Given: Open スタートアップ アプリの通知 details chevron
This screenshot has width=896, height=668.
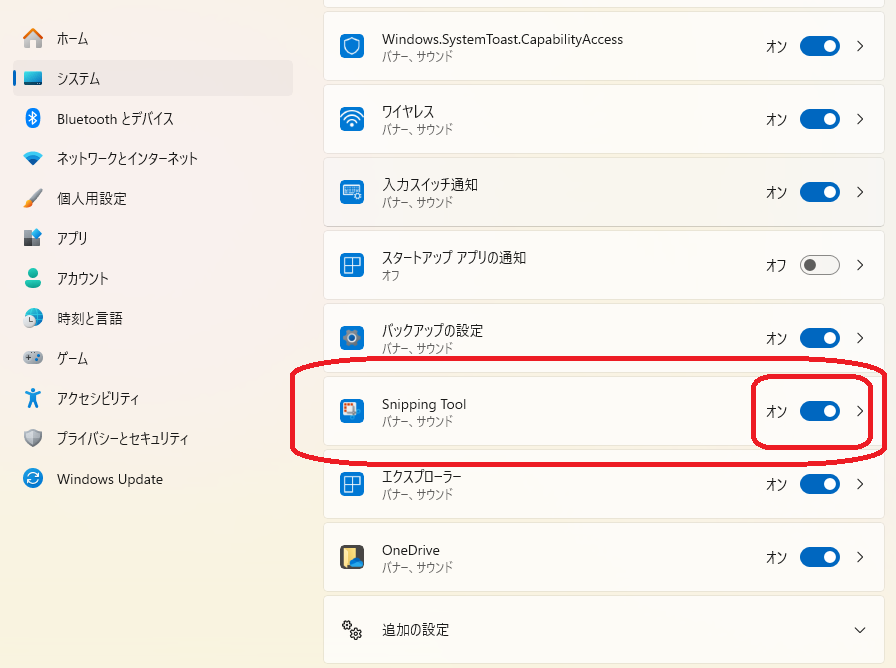Looking at the screenshot, I should 860,265.
